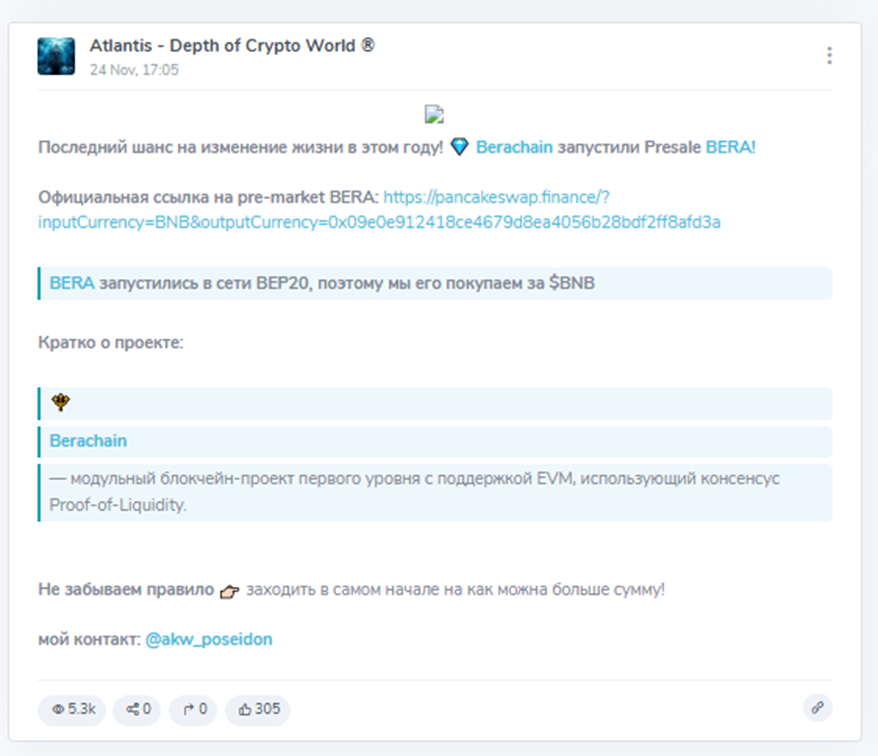Open the BERA link in the BEP20 quote
878x756 pixels.
click(72, 283)
